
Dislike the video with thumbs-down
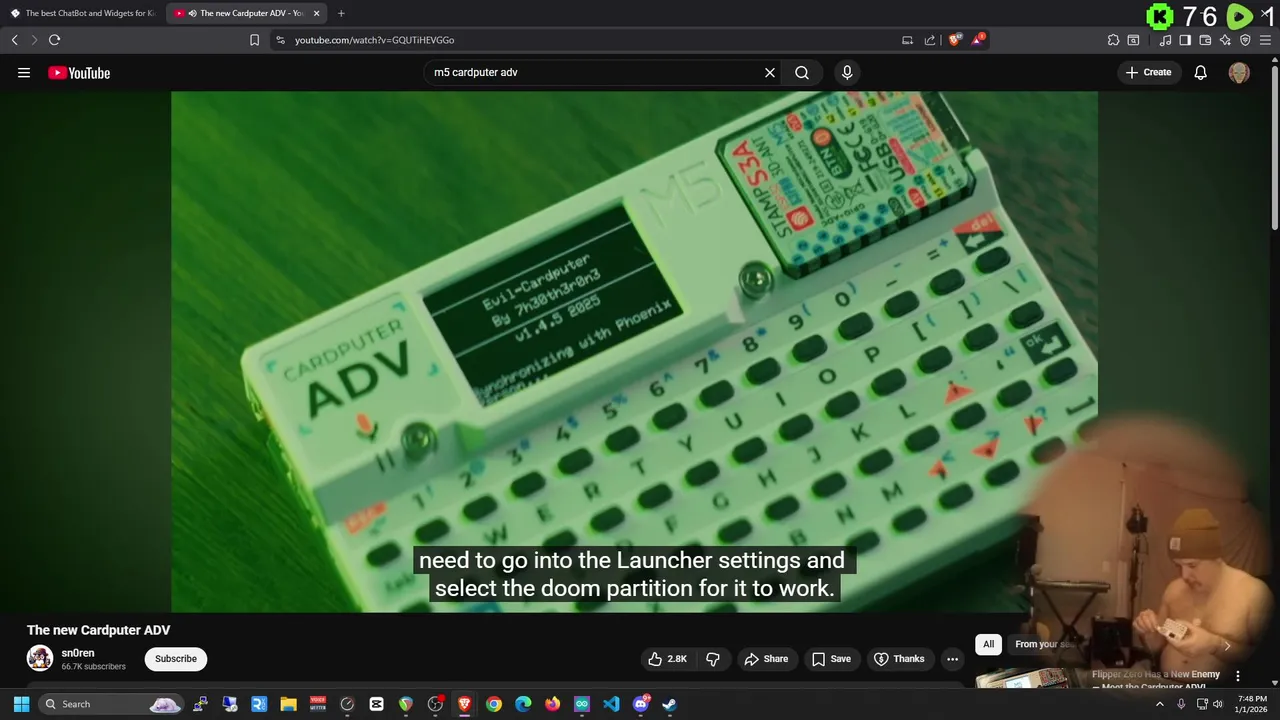[713, 659]
